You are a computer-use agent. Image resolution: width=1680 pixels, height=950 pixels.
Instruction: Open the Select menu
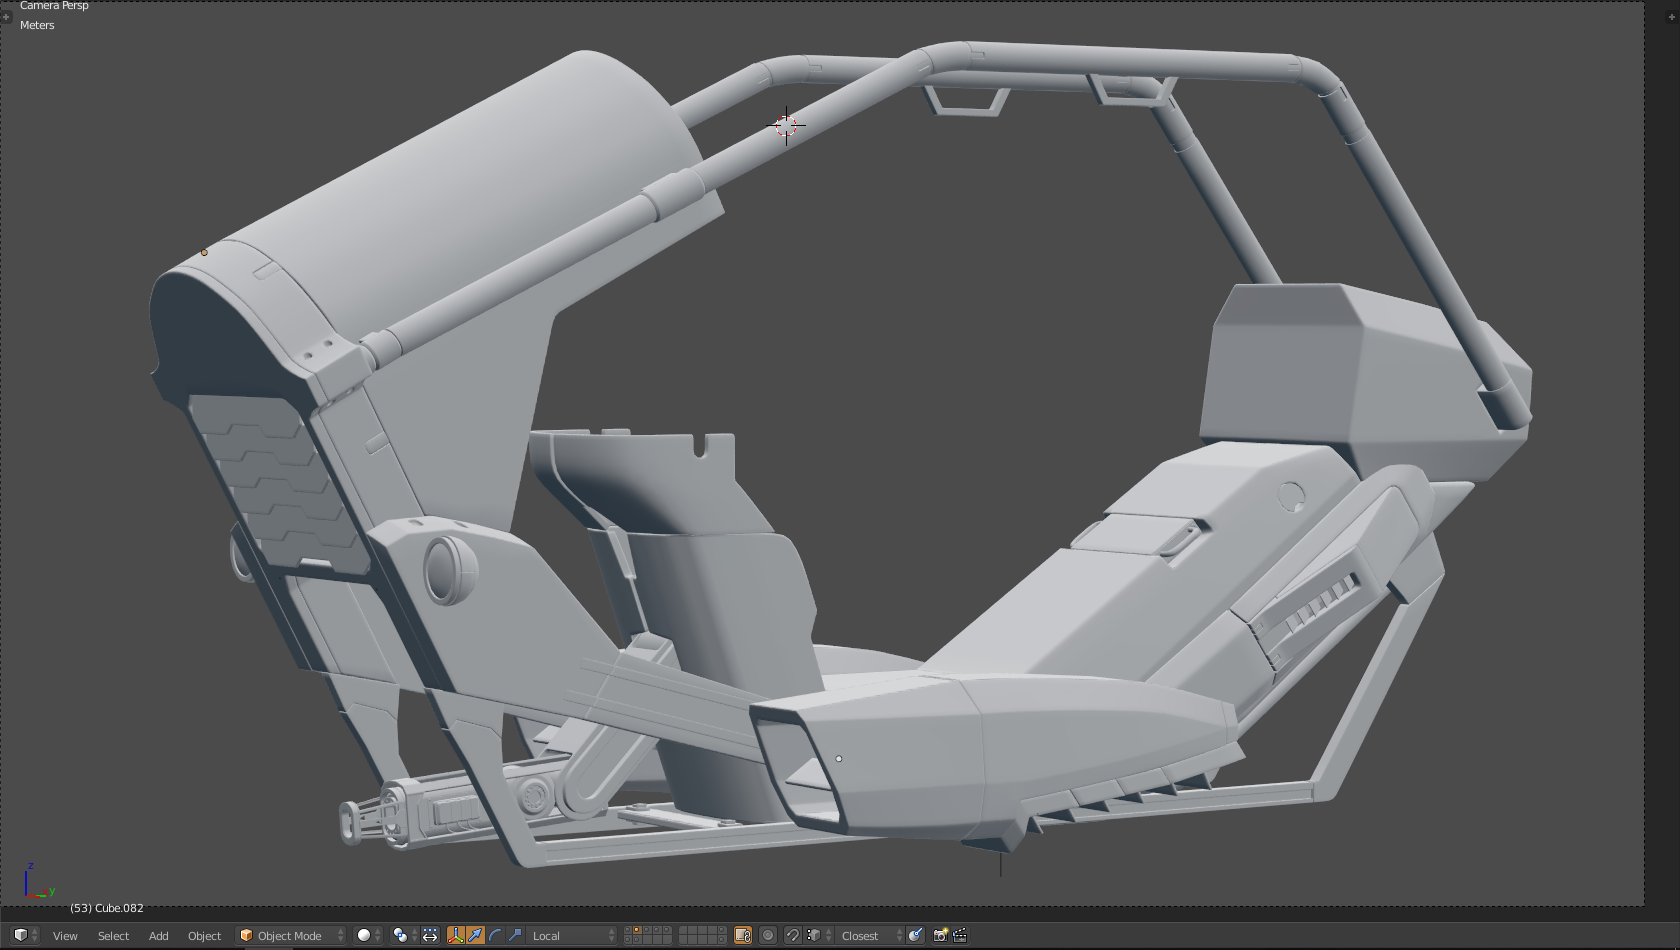click(x=113, y=936)
